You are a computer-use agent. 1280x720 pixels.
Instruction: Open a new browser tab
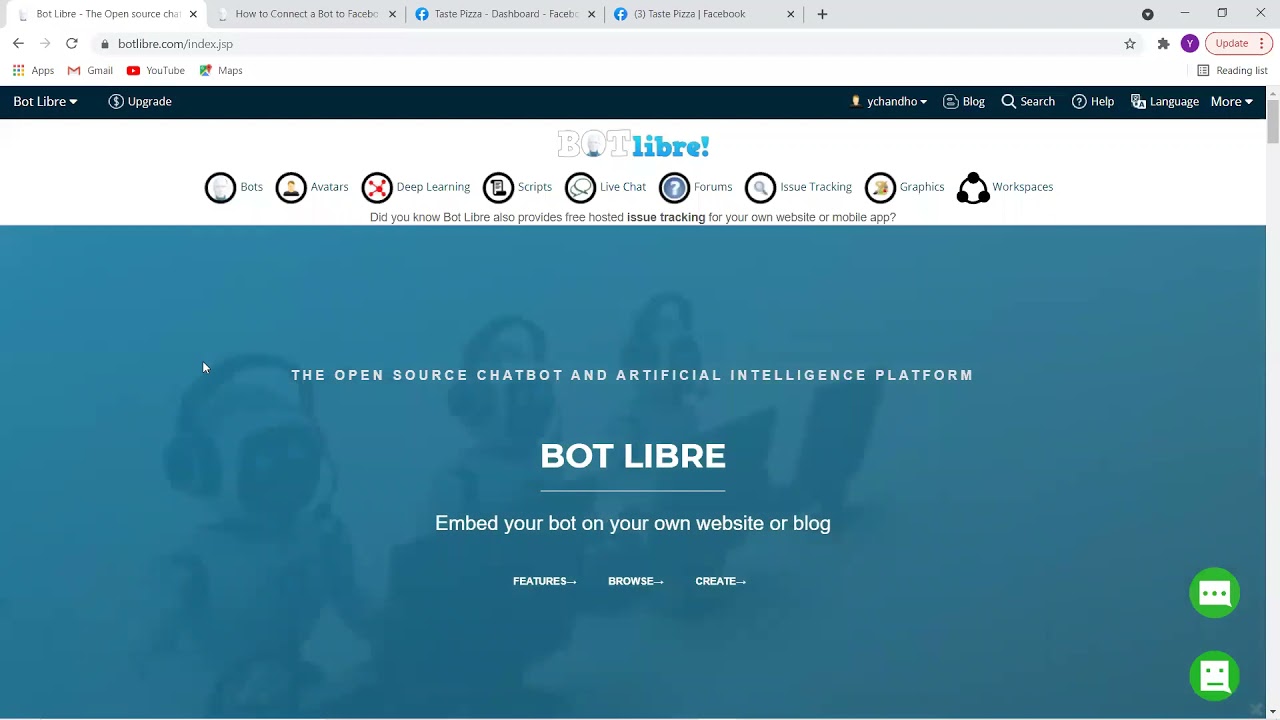click(822, 14)
